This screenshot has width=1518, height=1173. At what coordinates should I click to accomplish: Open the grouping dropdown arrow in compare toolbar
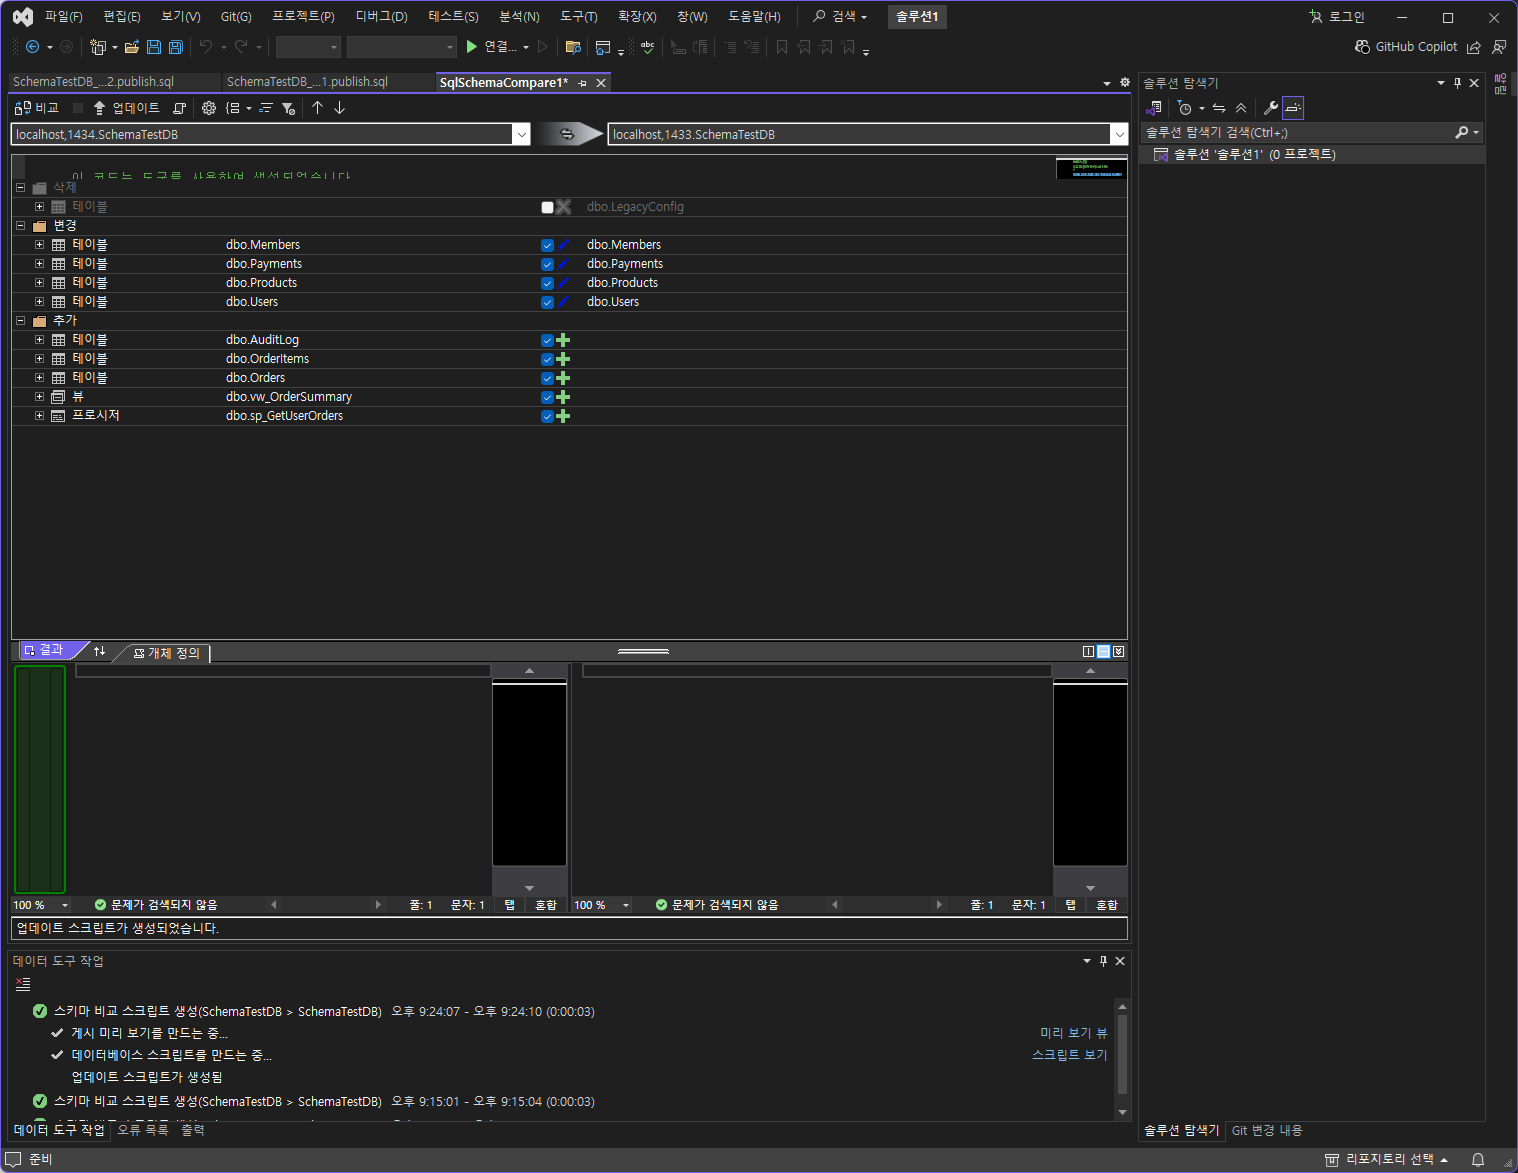point(249,108)
